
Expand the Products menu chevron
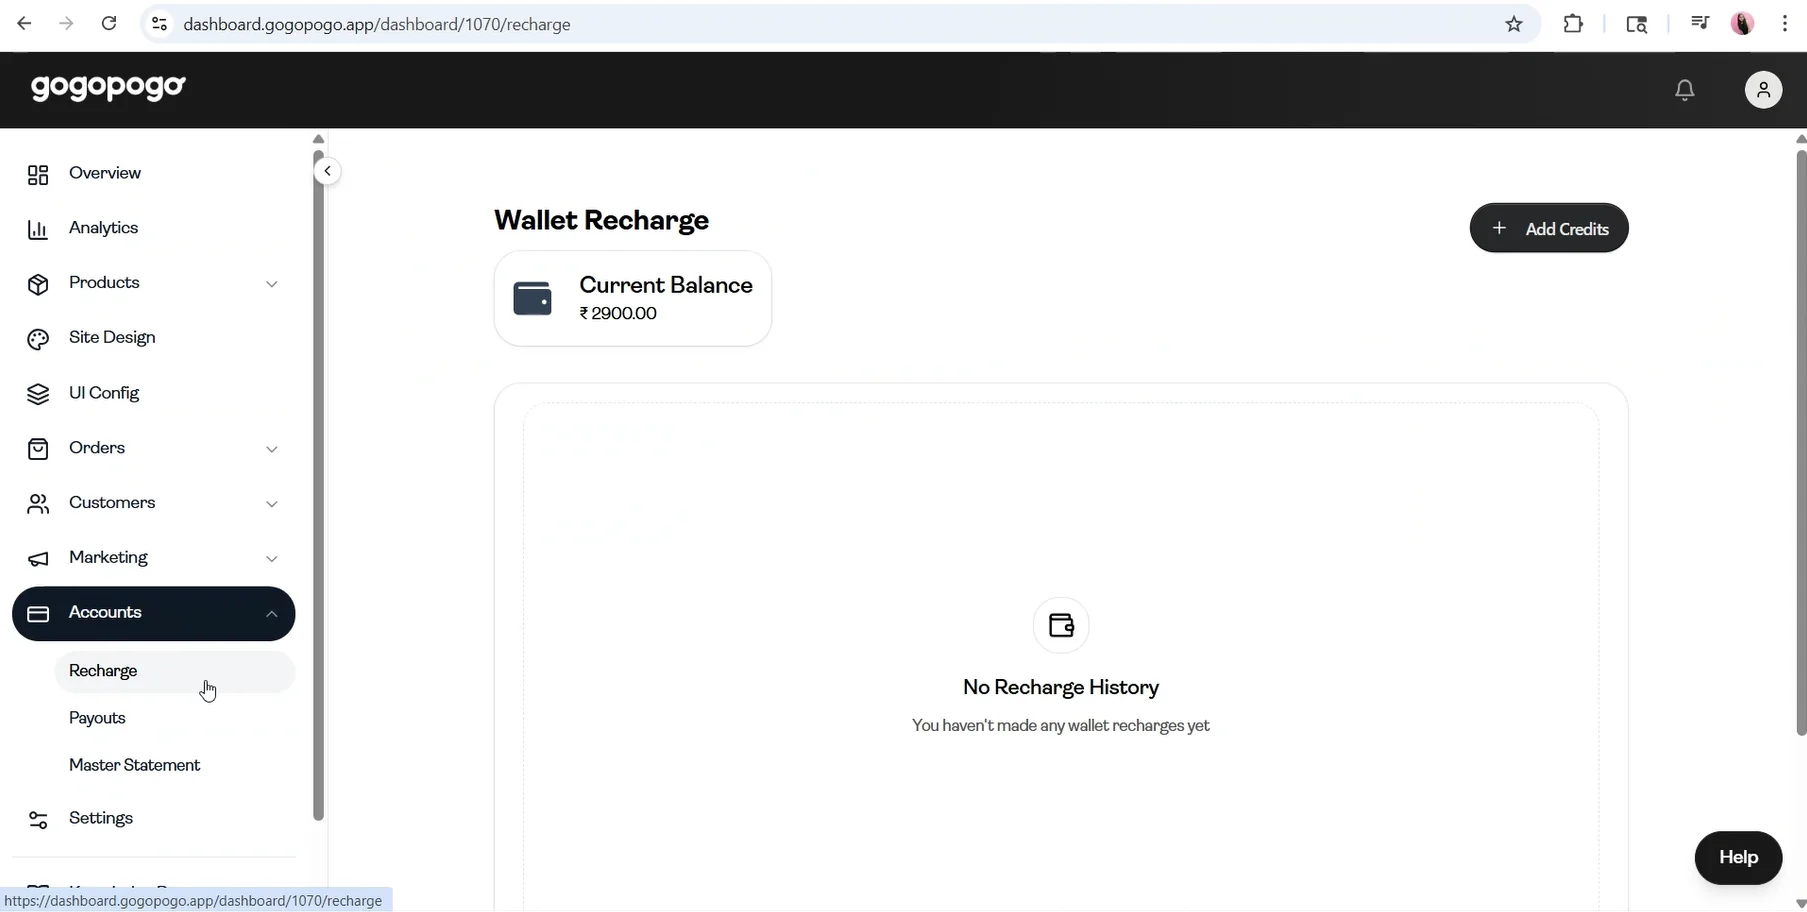271,284
